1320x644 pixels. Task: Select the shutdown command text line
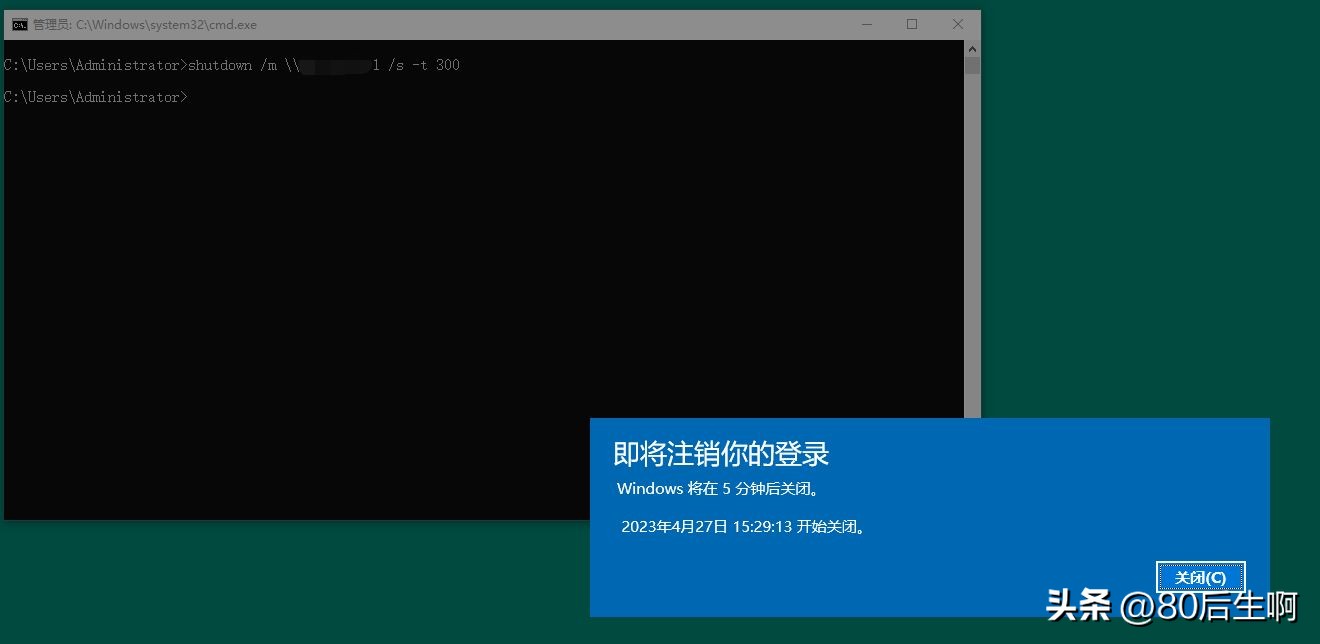[230, 64]
